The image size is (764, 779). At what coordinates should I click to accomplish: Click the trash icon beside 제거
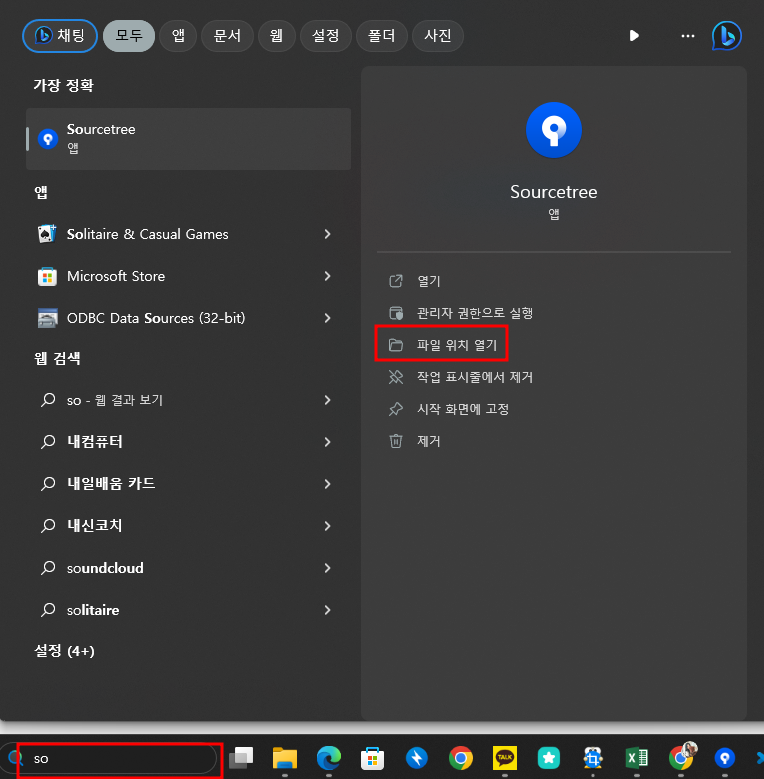[395, 441]
